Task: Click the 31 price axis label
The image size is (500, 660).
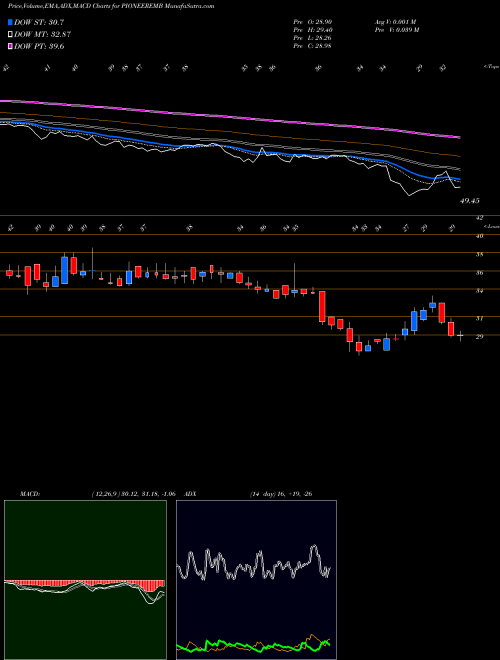Action: pyautogui.click(x=479, y=319)
